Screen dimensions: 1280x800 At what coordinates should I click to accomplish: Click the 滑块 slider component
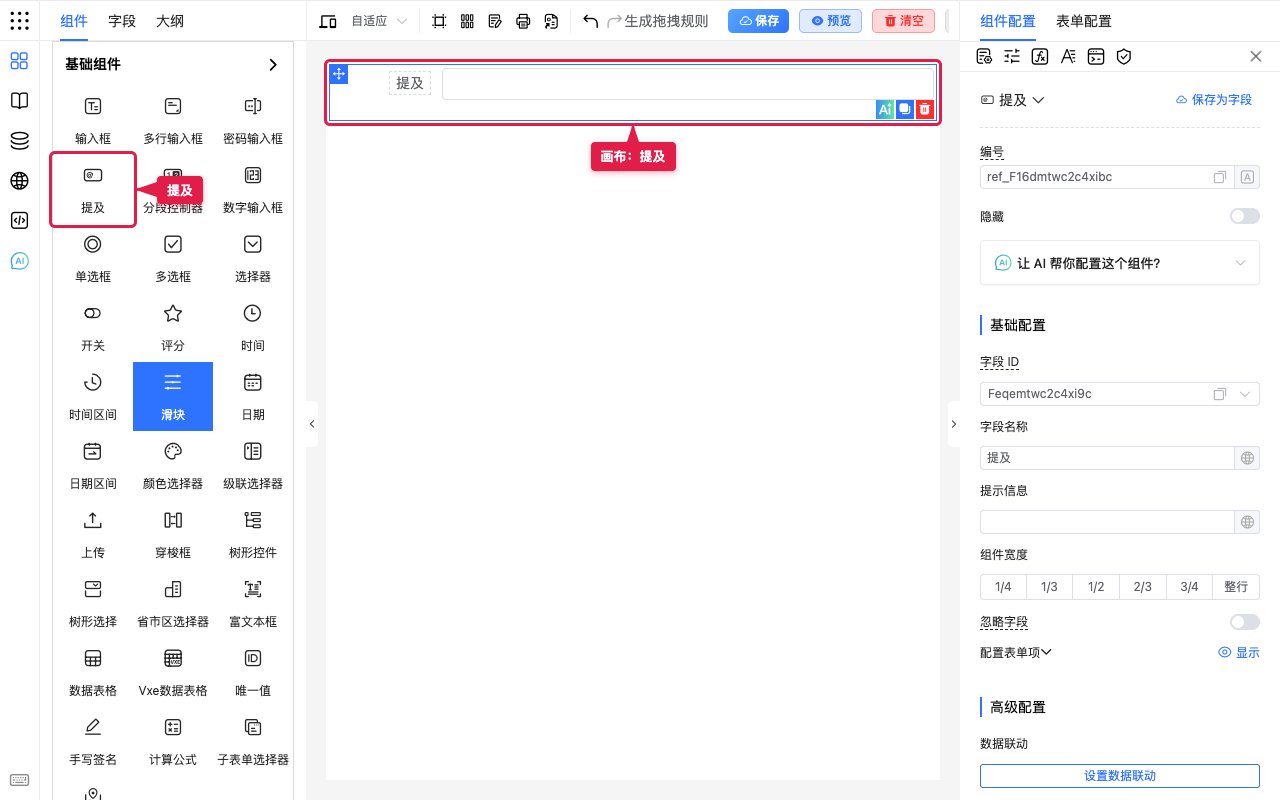[x=173, y=396]
